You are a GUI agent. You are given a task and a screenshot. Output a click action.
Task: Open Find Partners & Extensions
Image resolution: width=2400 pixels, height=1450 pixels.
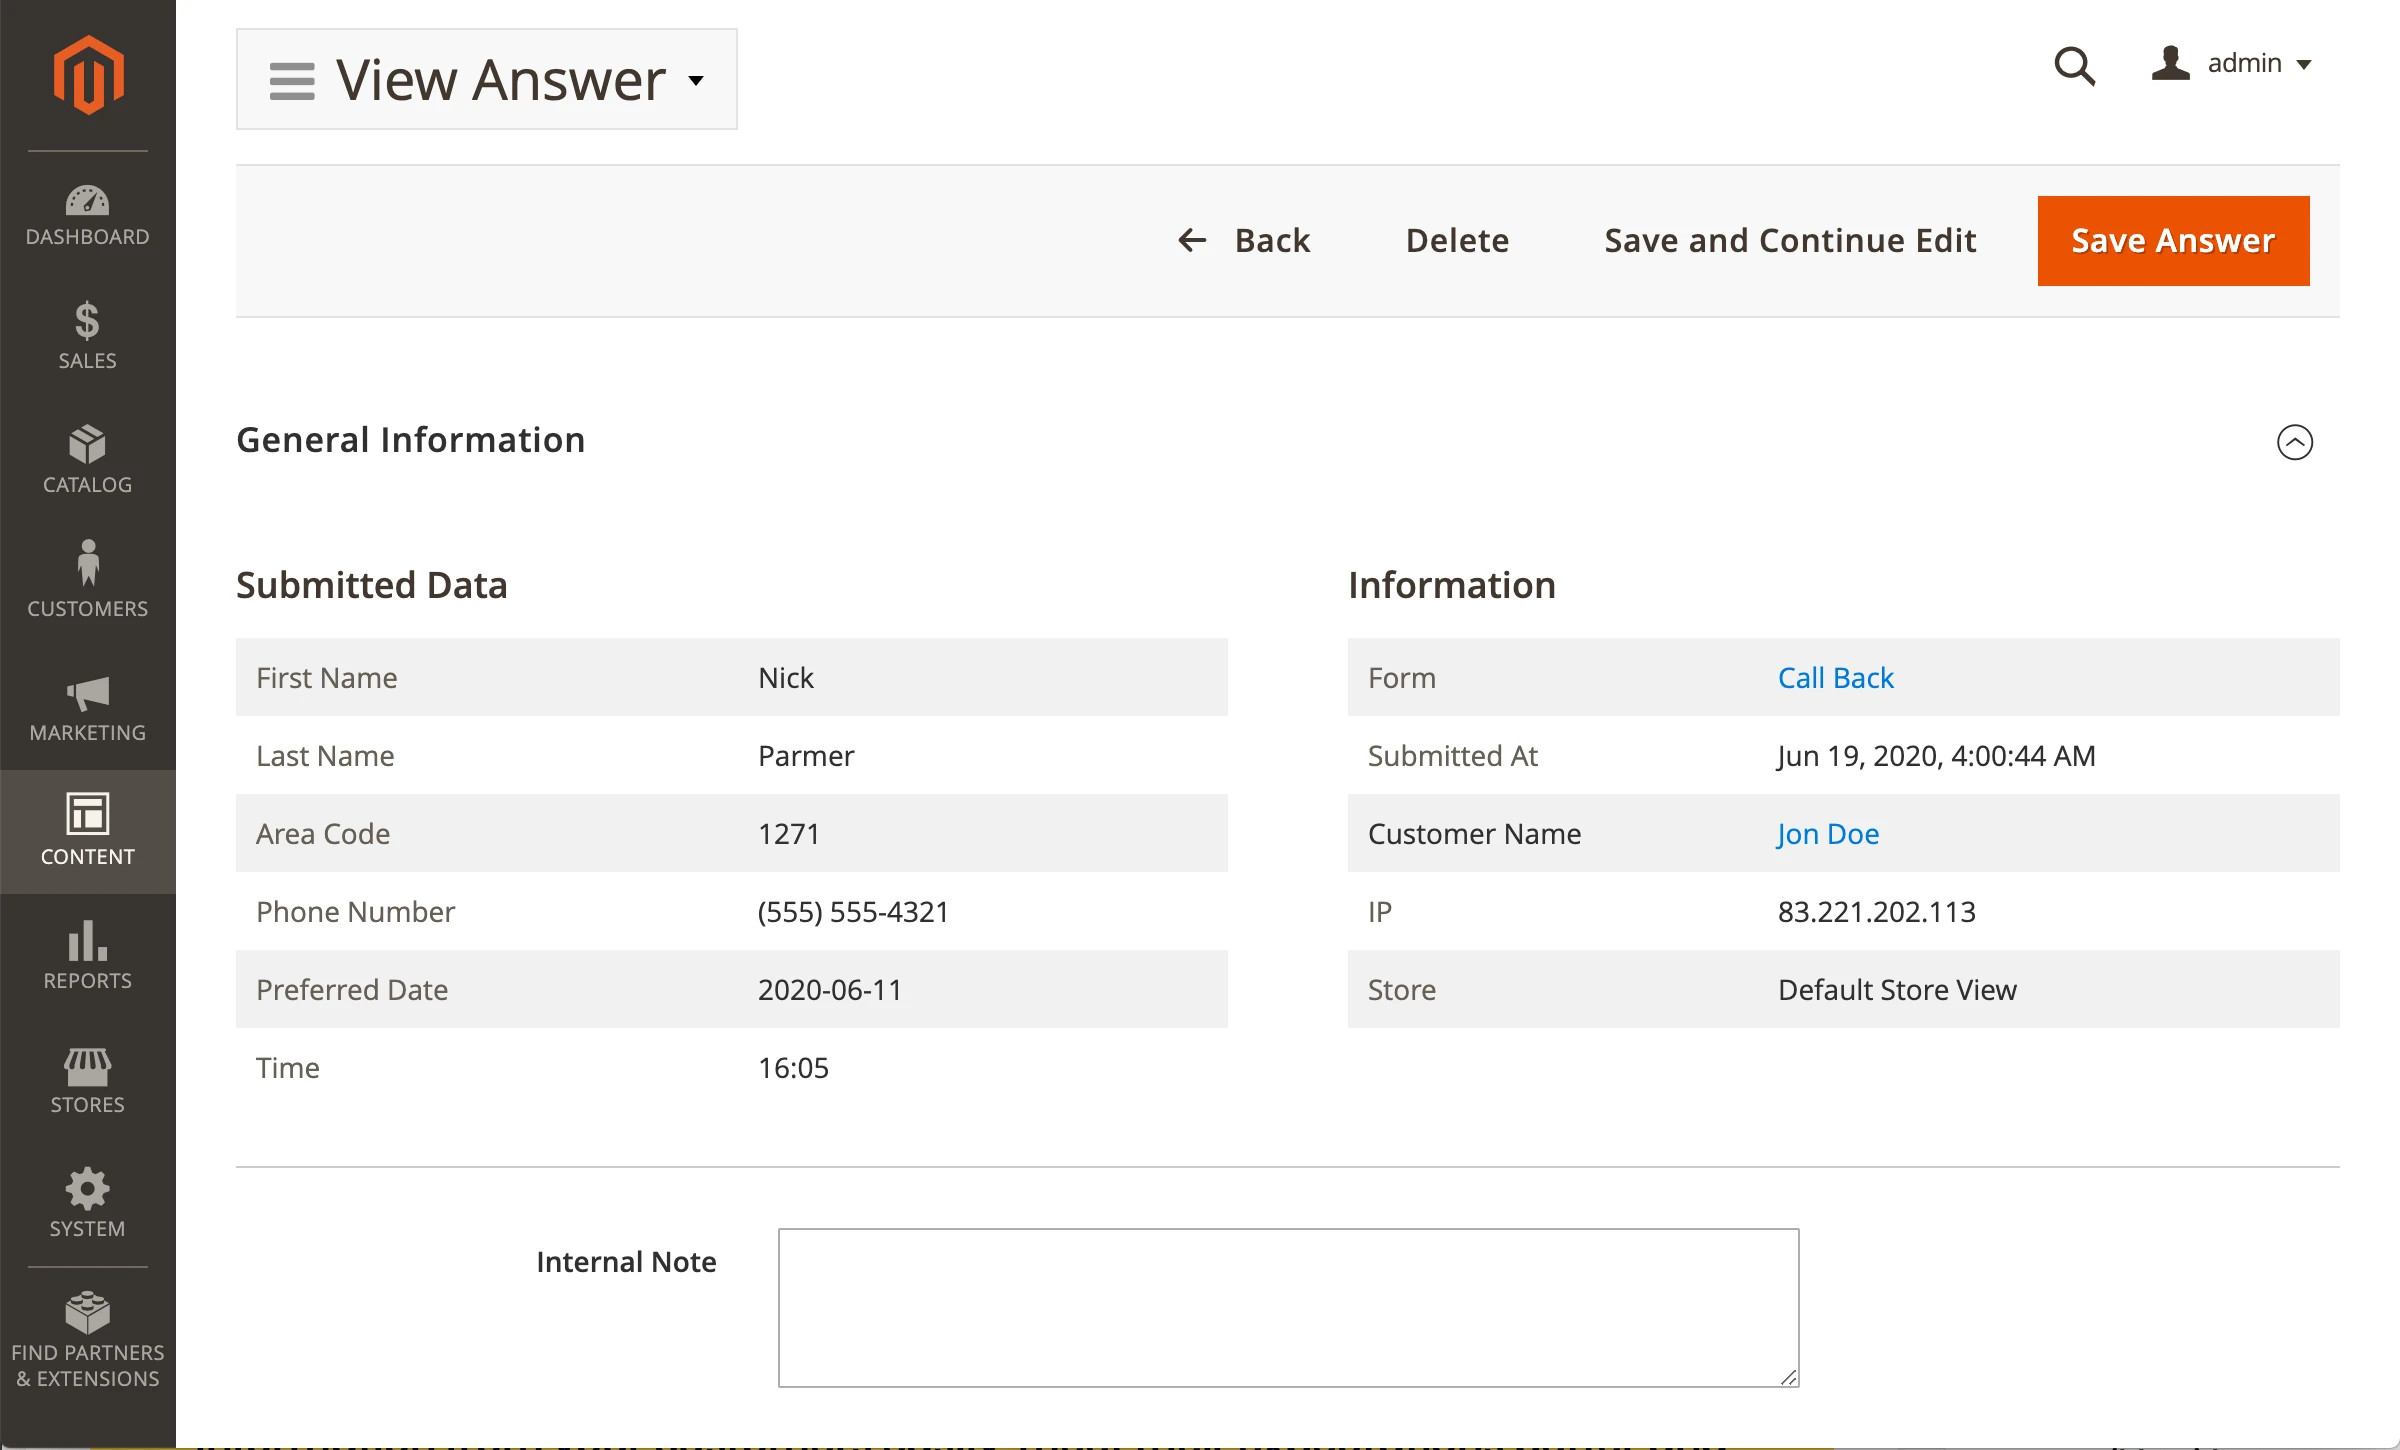coord(88,1338)
